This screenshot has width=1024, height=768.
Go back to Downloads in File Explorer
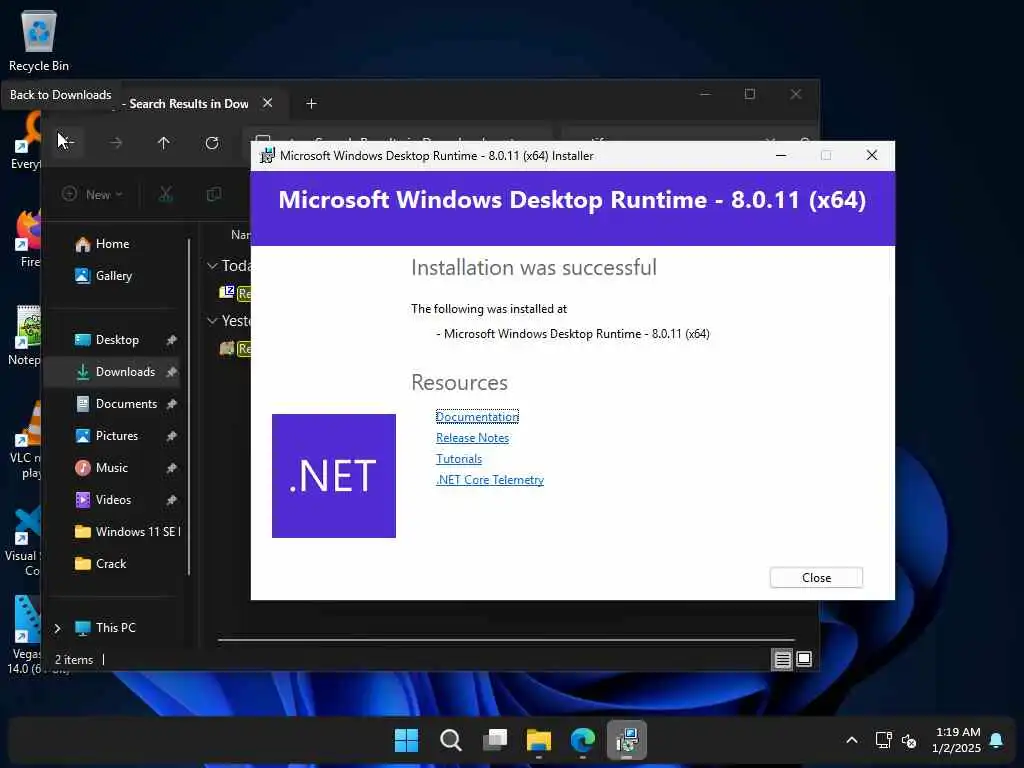tap(66, 142)
